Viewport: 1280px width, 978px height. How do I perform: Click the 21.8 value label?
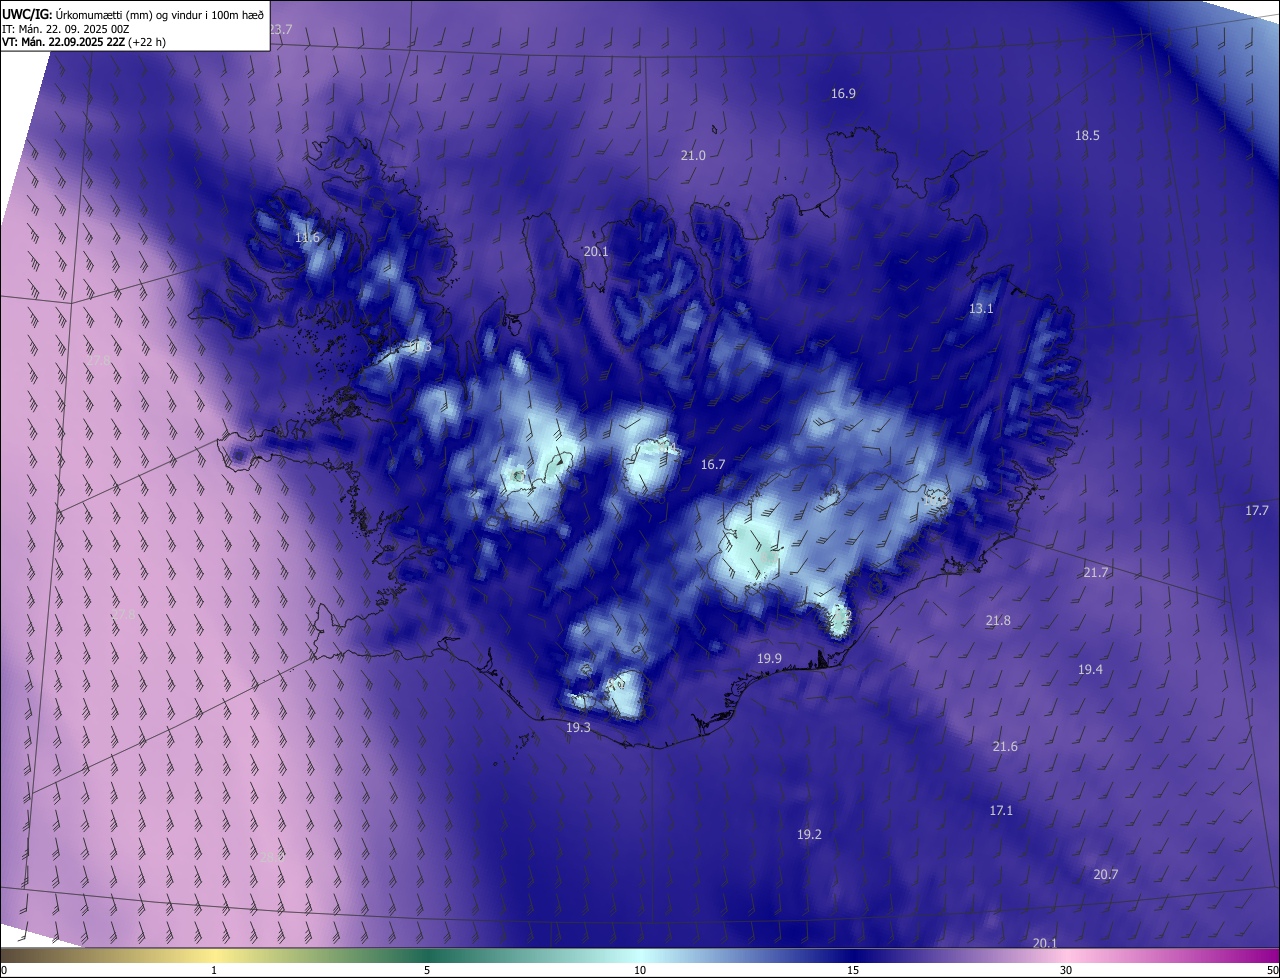[x=998, y=620]
